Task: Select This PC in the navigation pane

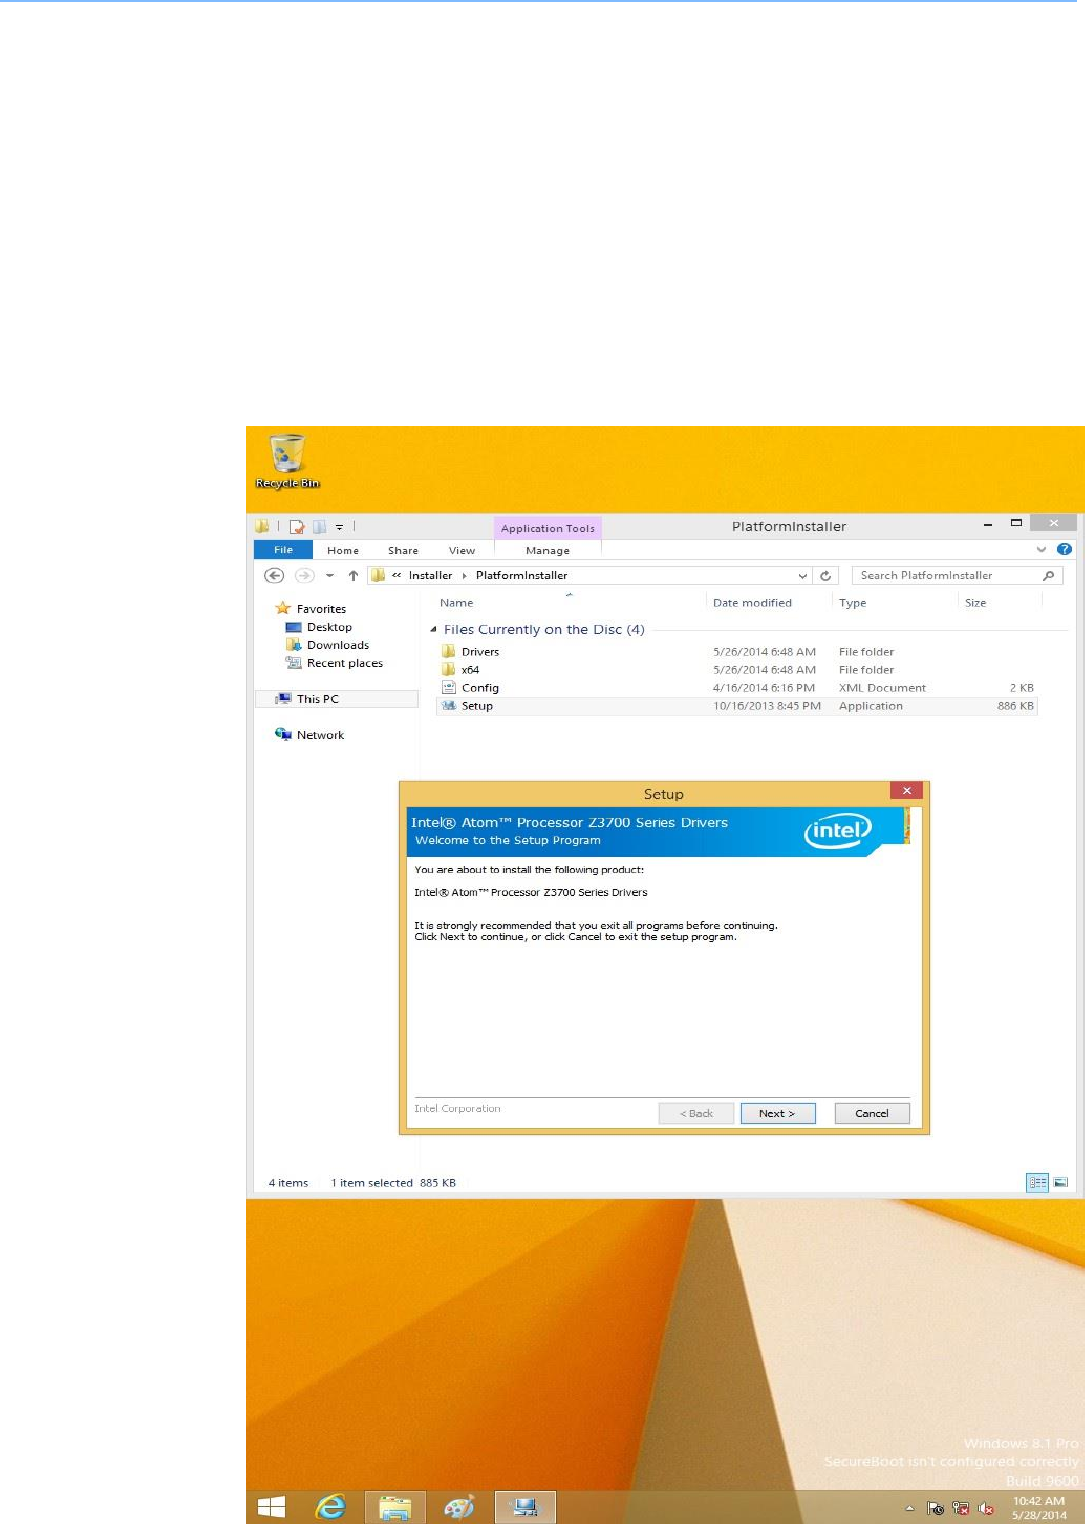Action: [x=318, y=699]
